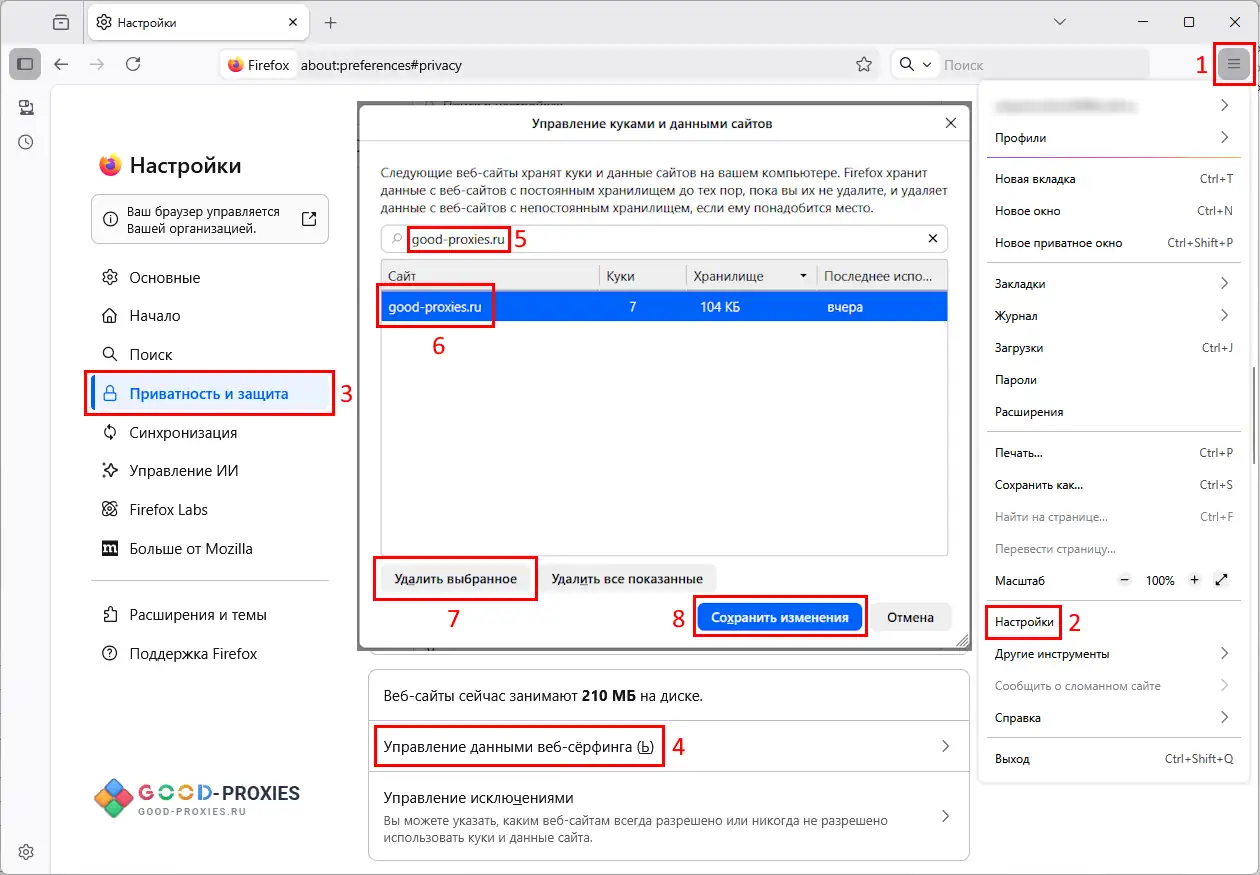
Task: Sort by the Сайт column header
Action: coord(489,276)
